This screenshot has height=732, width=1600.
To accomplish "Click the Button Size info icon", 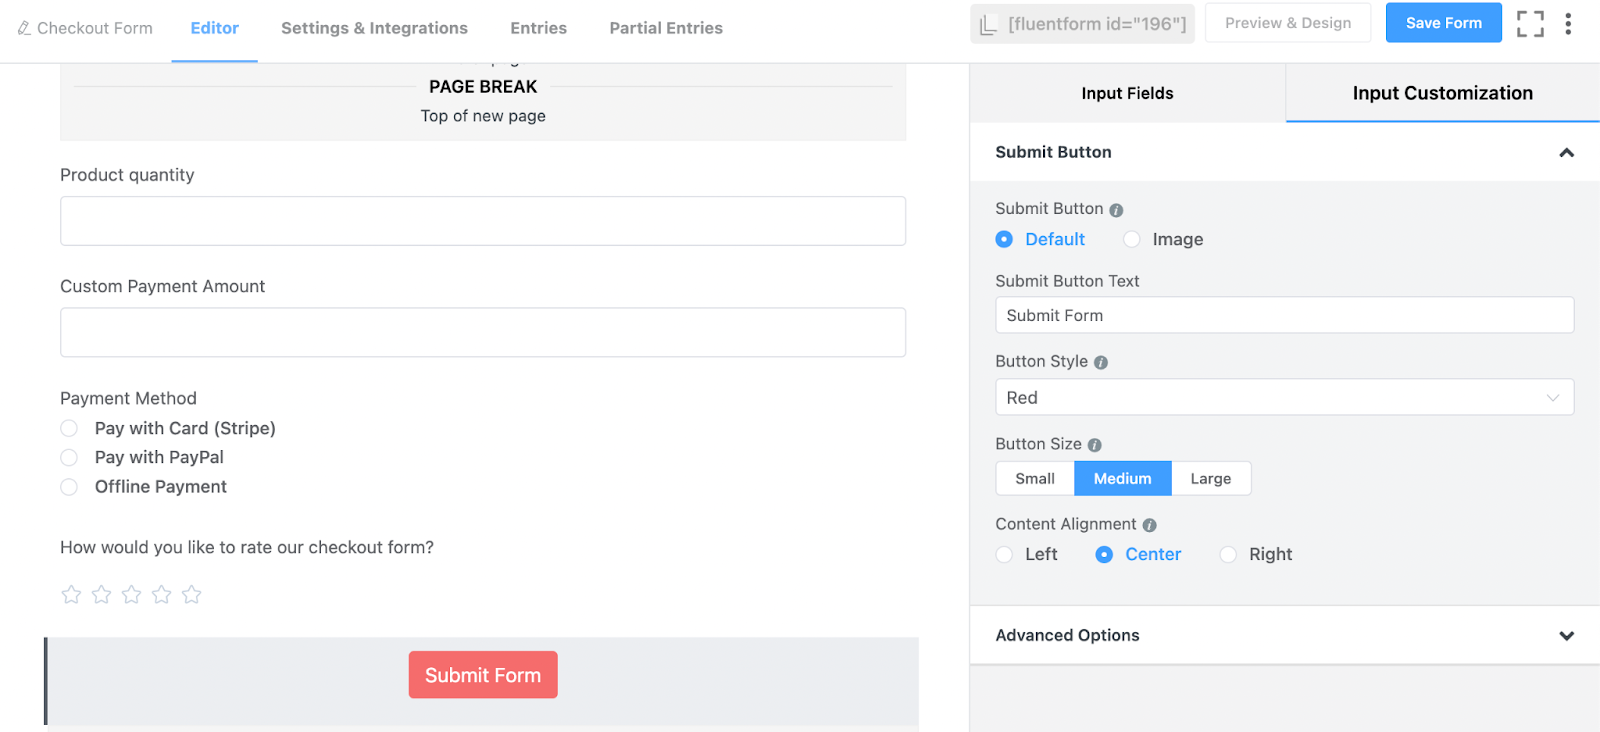I will point(1095,445).
